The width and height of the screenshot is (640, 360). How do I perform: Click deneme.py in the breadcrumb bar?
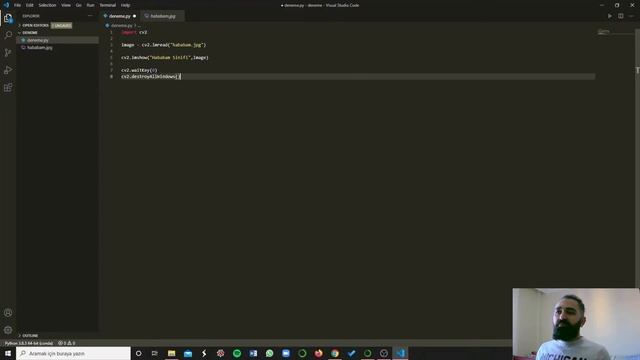point(121,25)
